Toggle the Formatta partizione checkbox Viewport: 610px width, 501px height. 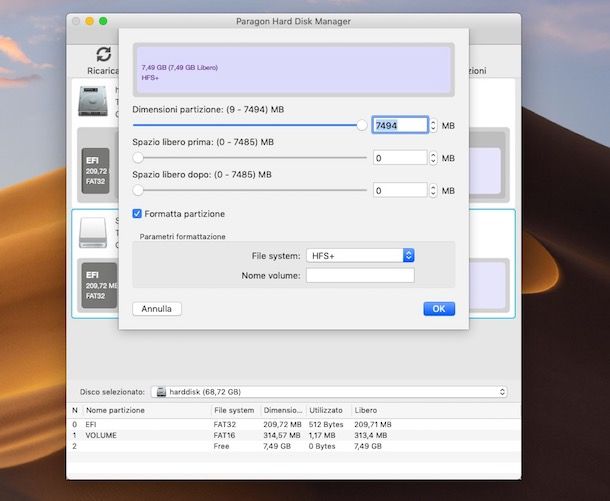tap(137, 214)
